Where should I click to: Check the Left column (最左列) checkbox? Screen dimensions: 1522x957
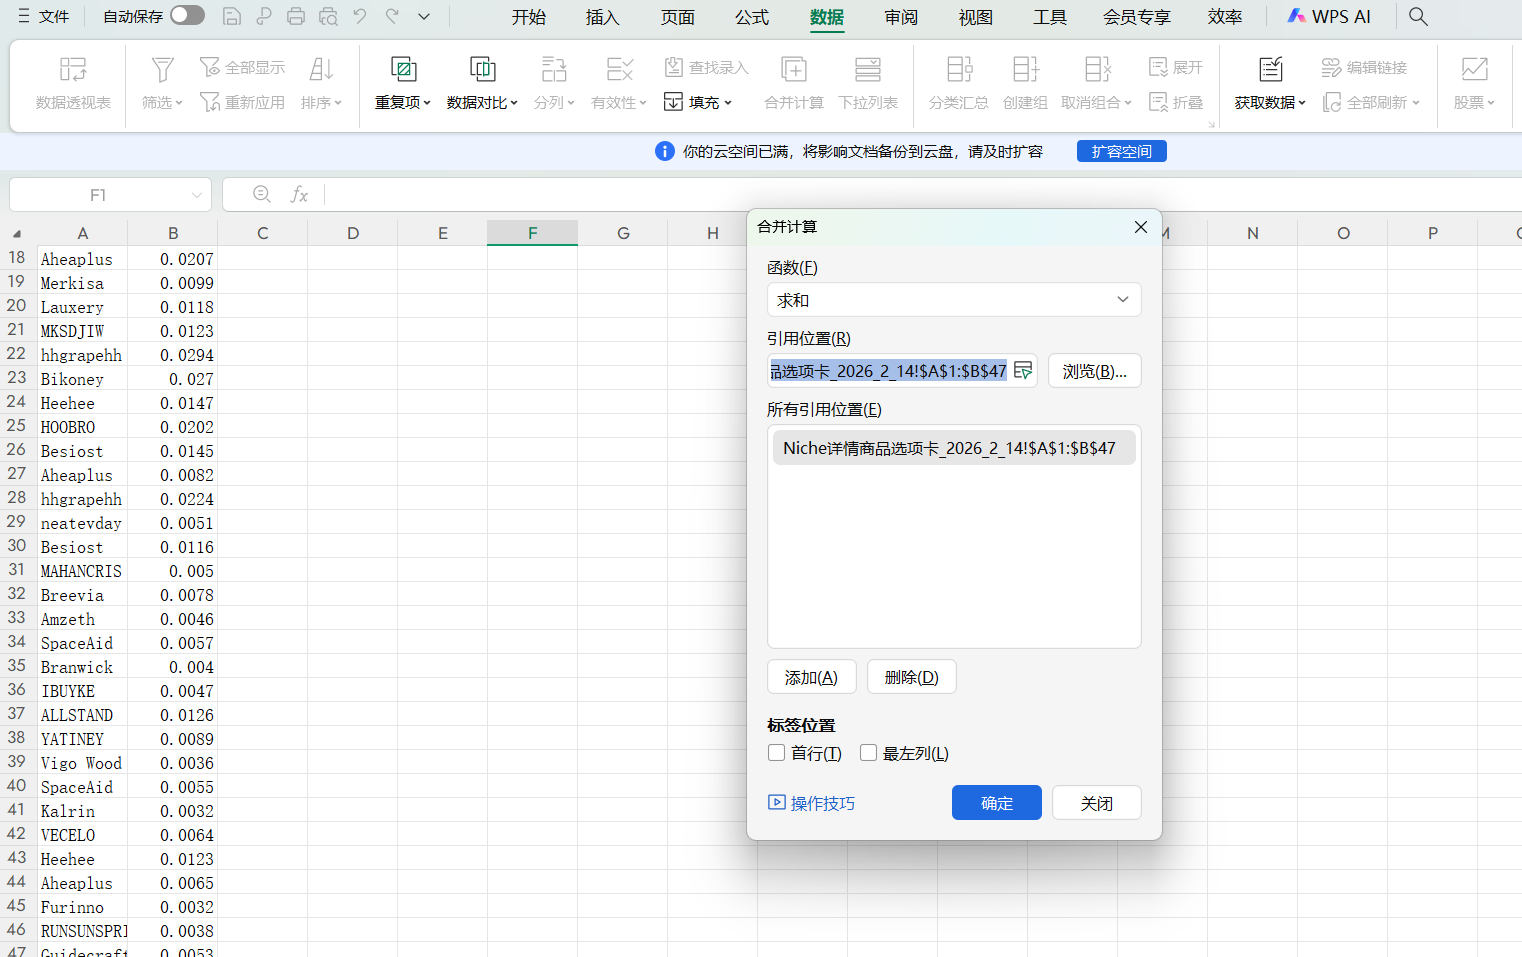868,753
